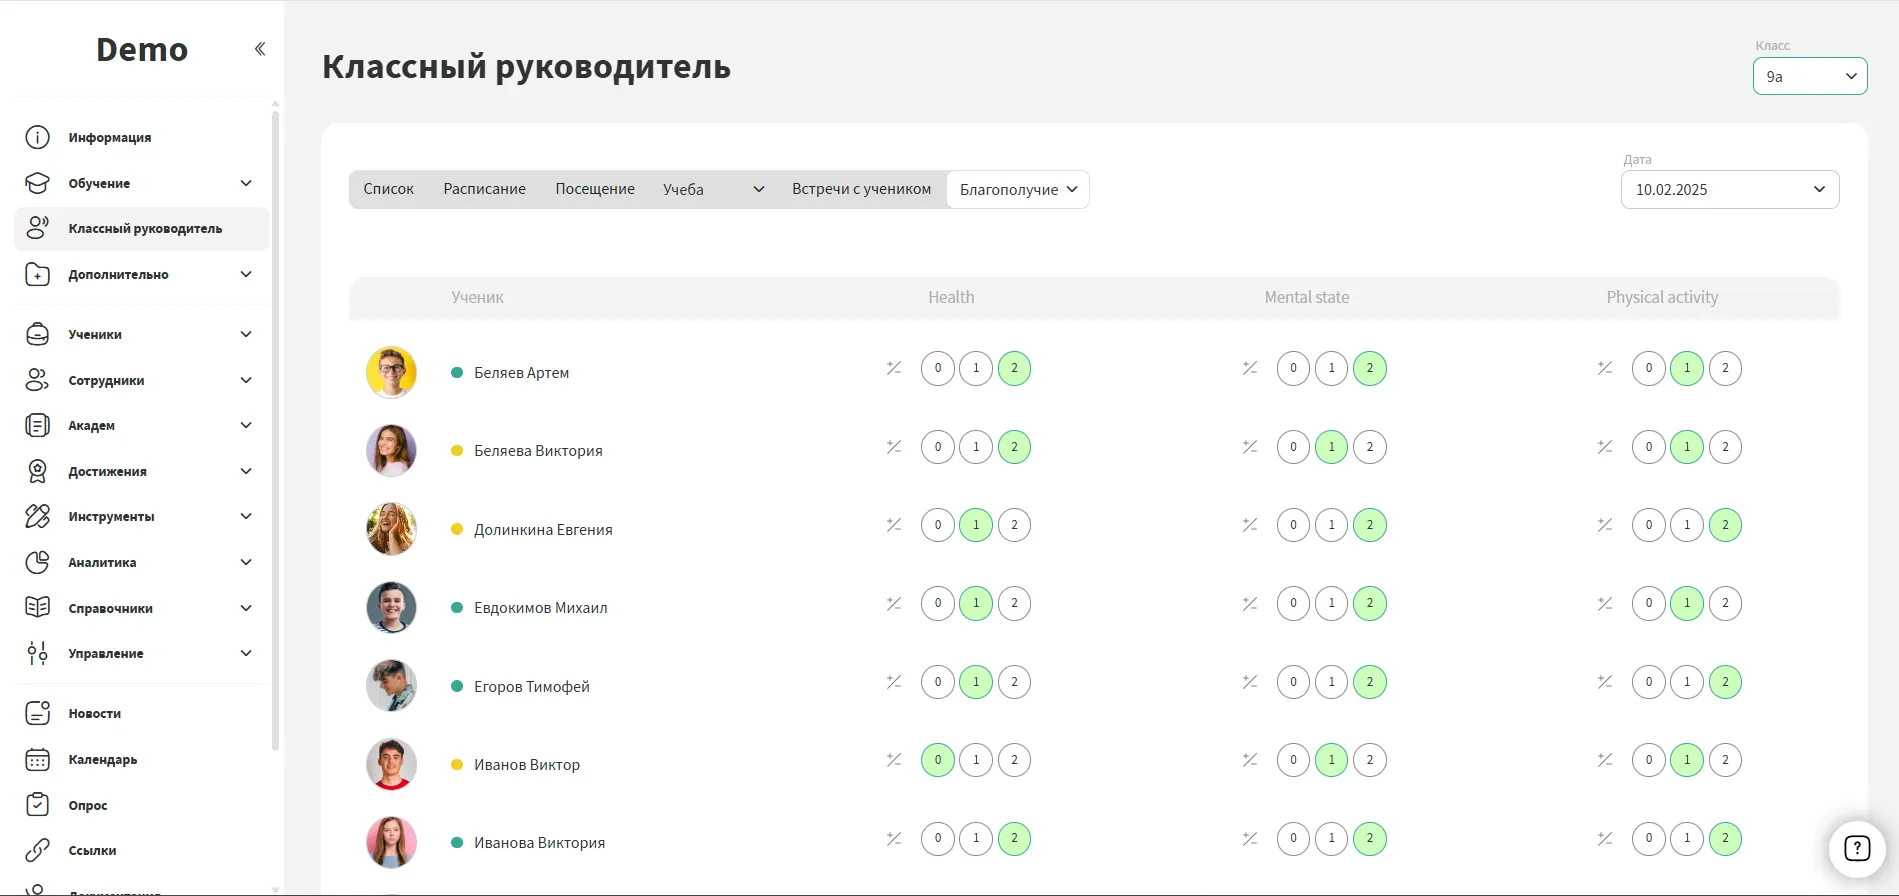
Task: Collapse the sidebar with double-chevron icon
Action: pos(260,49)
